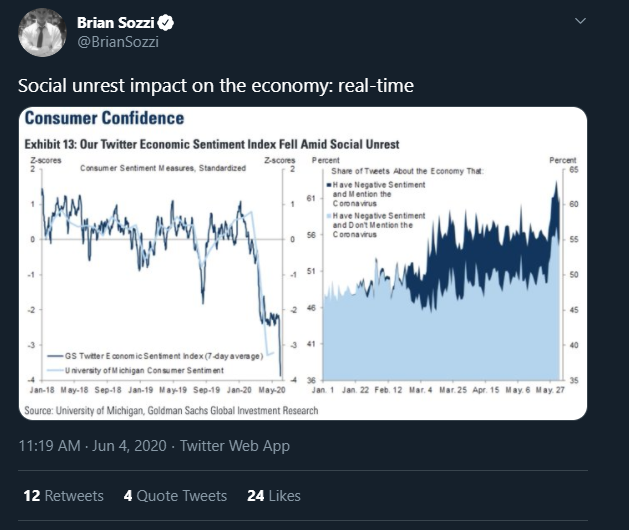Click the verified badge next to Brian Sozzi
Viewport: 629px width, 530px height.
tap(165, 22)
